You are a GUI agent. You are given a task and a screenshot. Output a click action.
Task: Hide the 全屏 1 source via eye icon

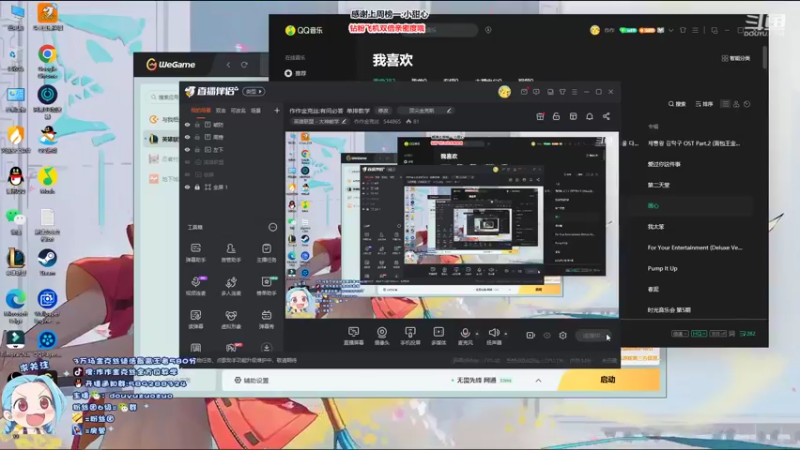click(x=187, y=187)
